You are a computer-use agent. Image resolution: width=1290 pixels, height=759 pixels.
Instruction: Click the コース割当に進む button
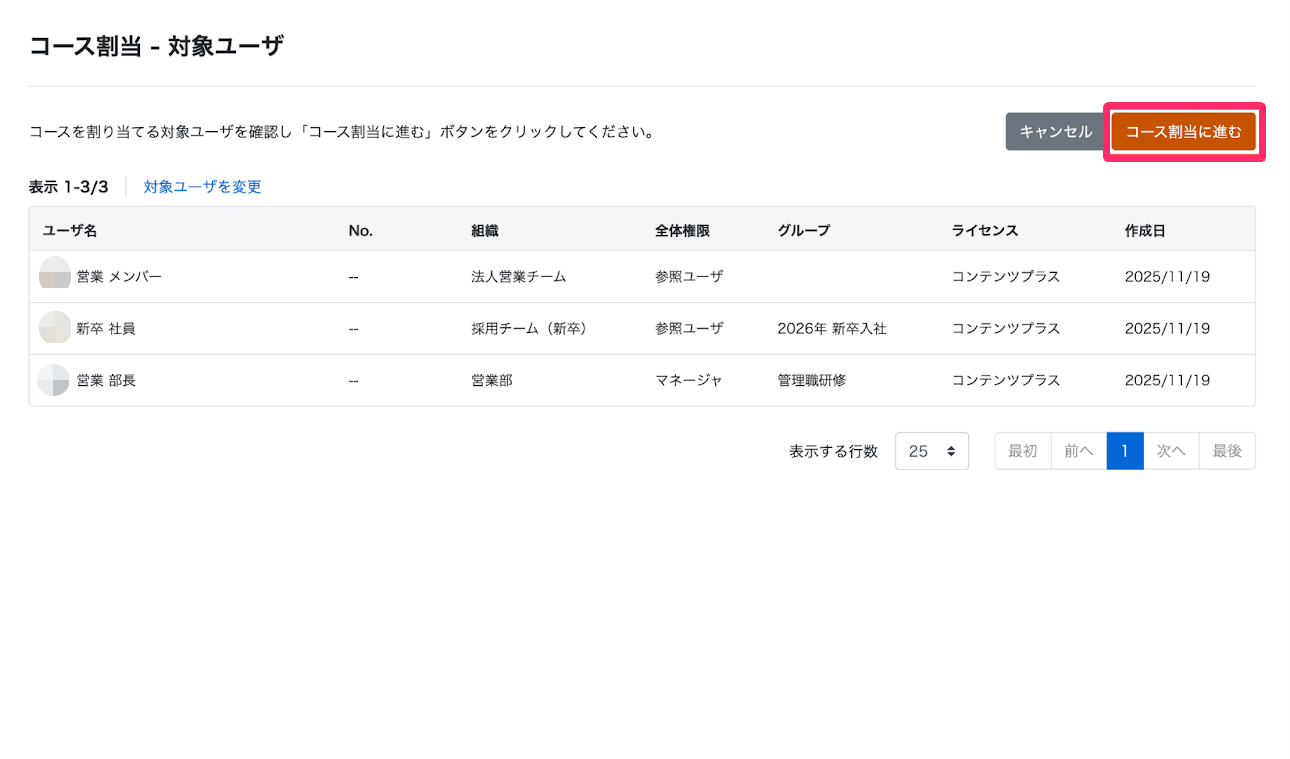click(x=1183, y=132)
